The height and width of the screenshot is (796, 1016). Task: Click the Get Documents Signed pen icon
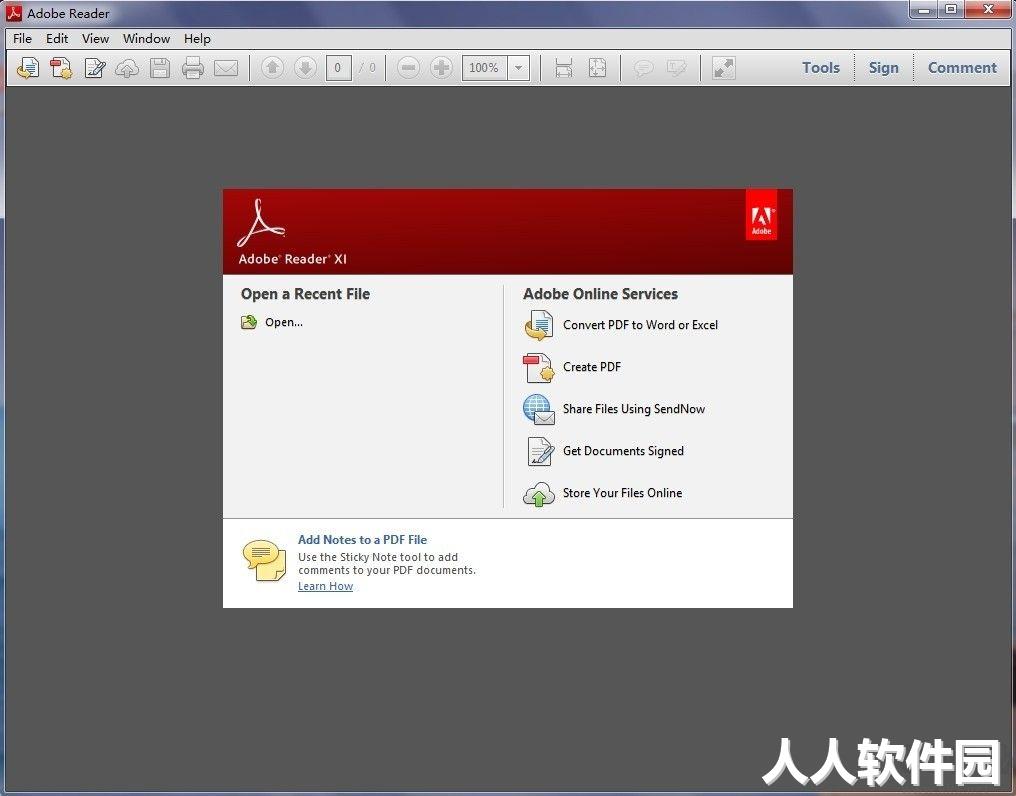point(540,451)
